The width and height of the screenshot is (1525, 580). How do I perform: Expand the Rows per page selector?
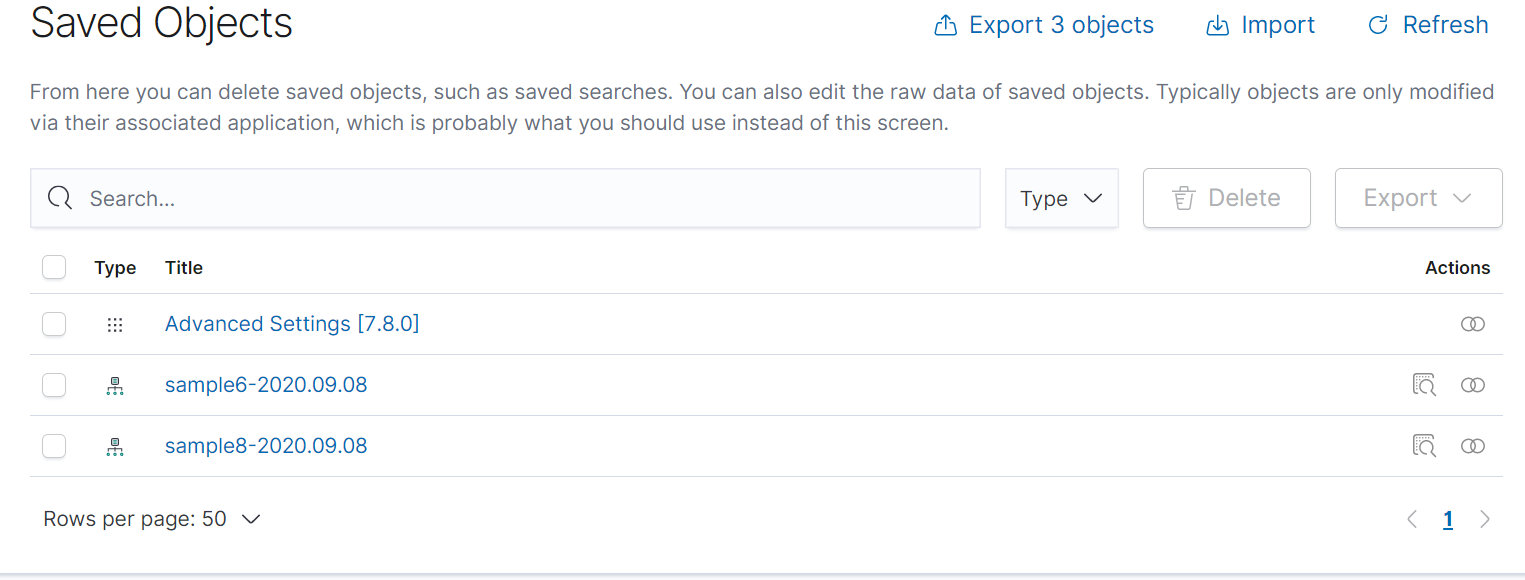152,519
